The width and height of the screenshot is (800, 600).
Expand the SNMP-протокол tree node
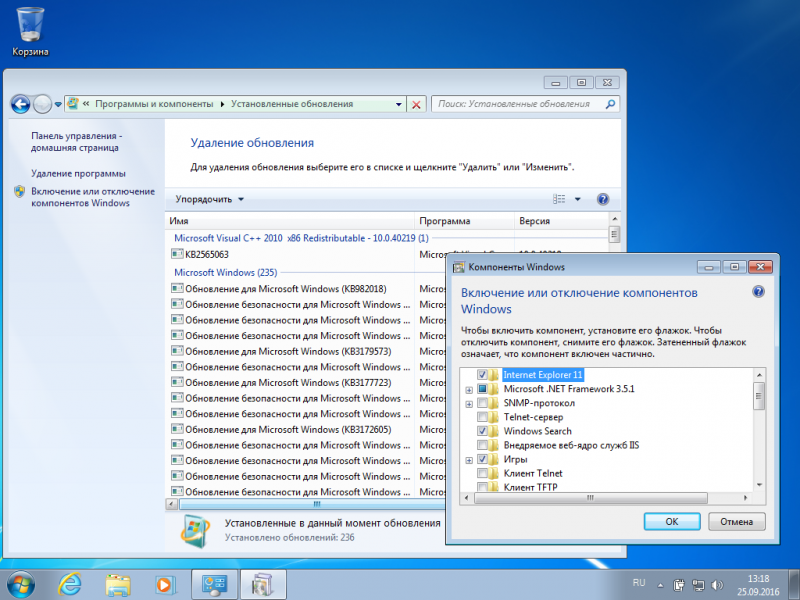pos(469,404)
